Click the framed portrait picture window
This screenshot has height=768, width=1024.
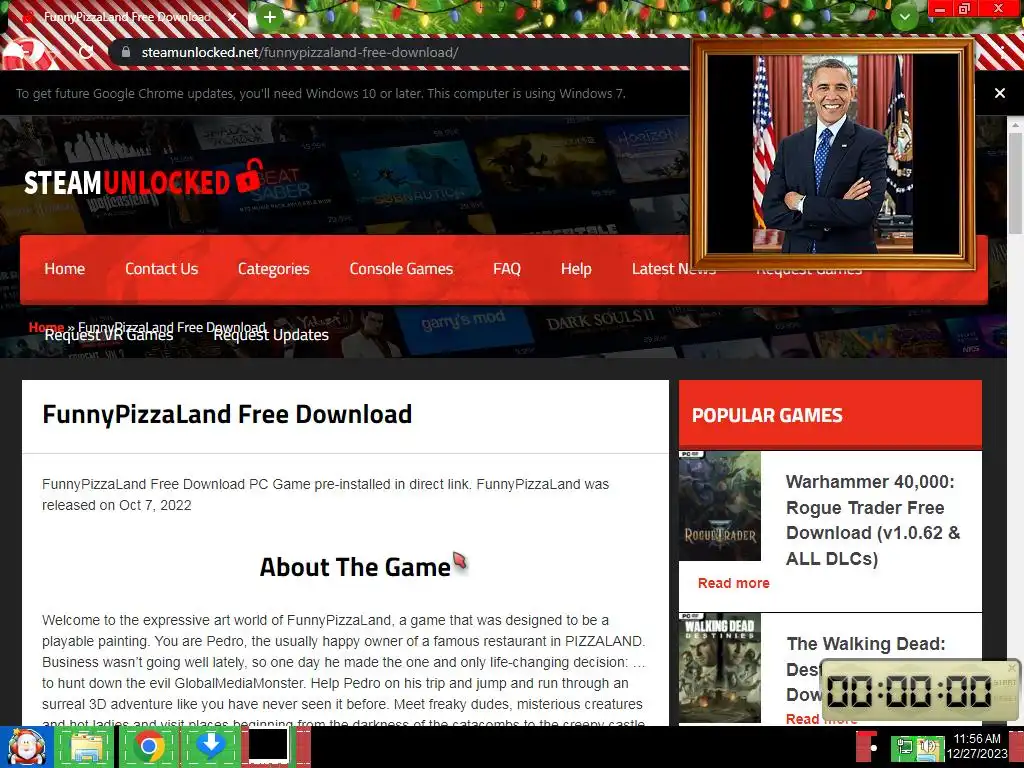(833, 154)
